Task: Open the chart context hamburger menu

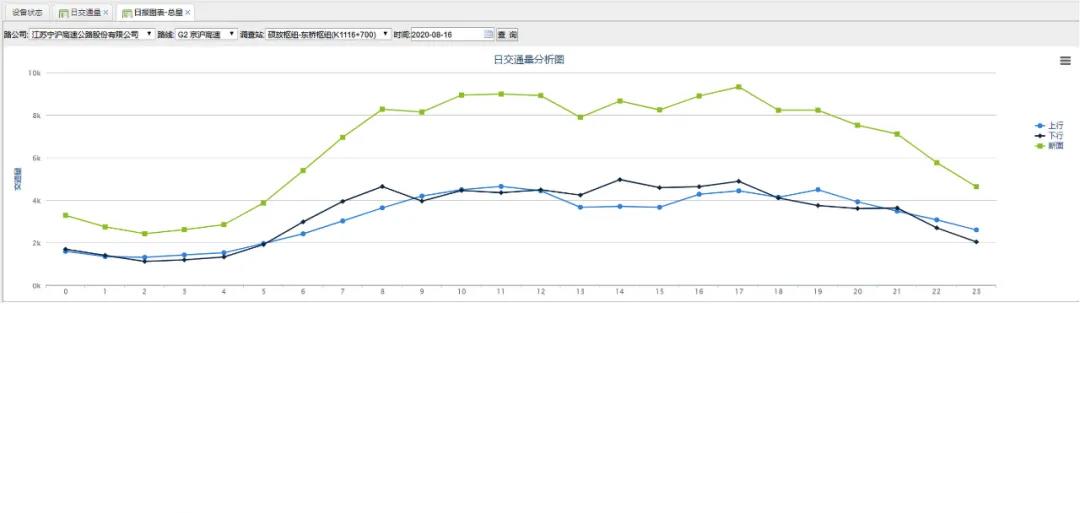Action: 1065,61
